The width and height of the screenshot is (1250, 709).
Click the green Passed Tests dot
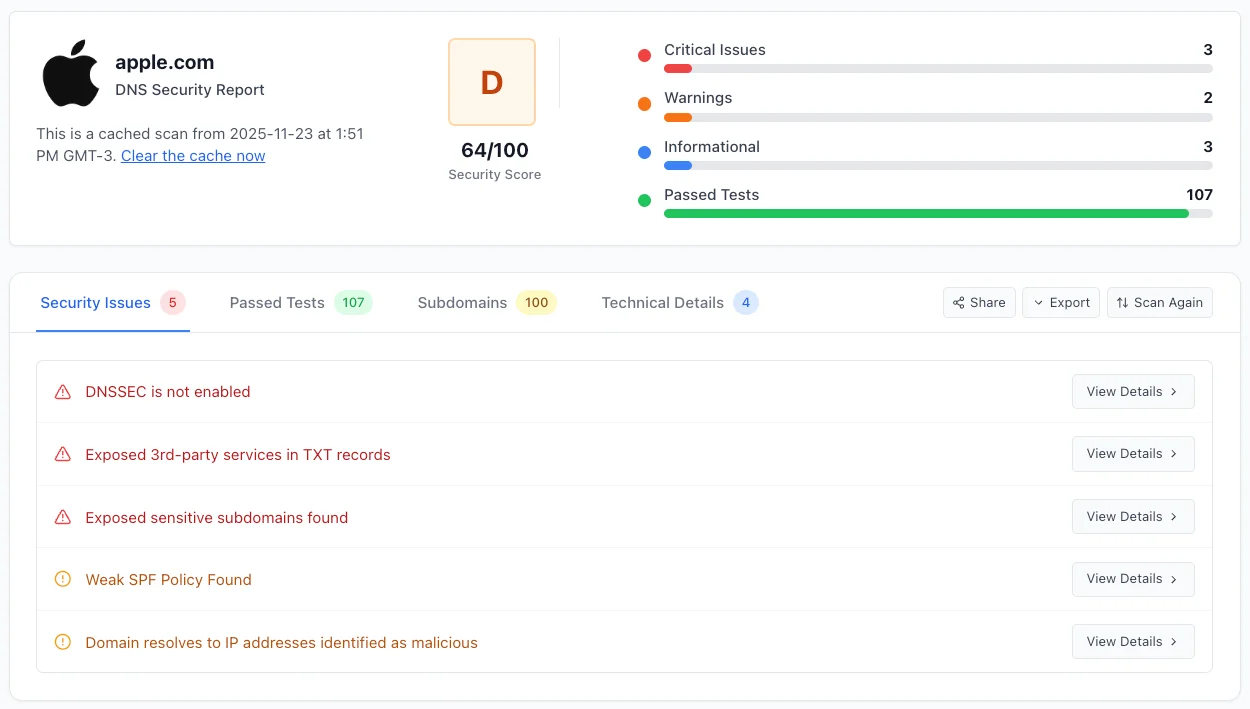tap(644, 200)
